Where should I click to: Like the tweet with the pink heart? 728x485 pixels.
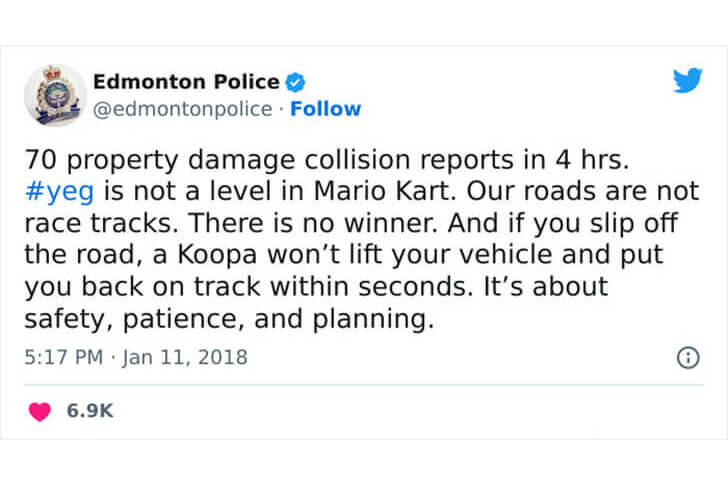(x=39, y=411)
